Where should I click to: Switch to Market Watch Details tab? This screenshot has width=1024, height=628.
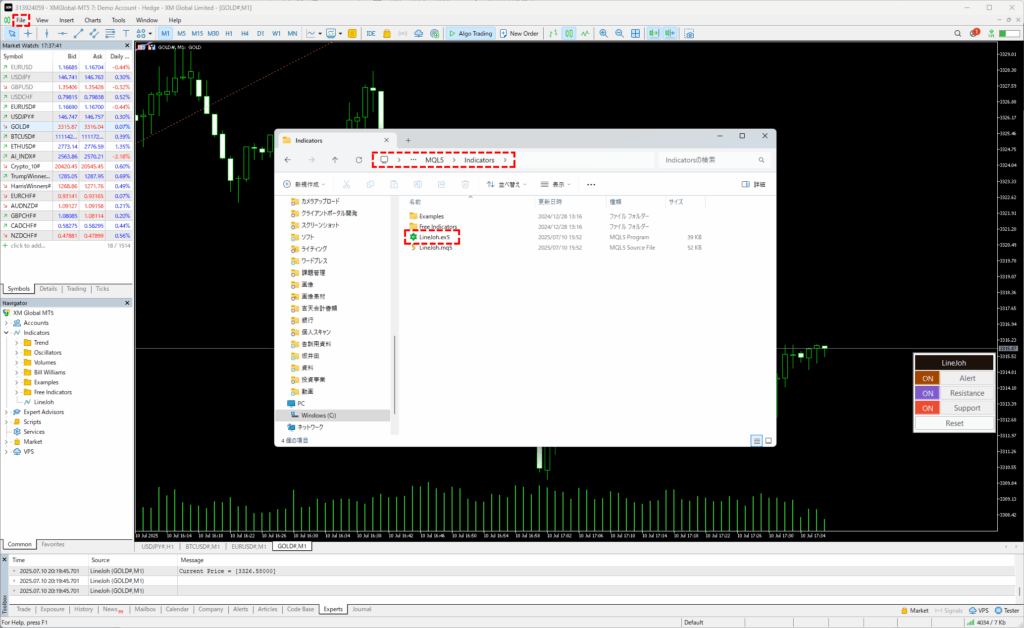48,289
